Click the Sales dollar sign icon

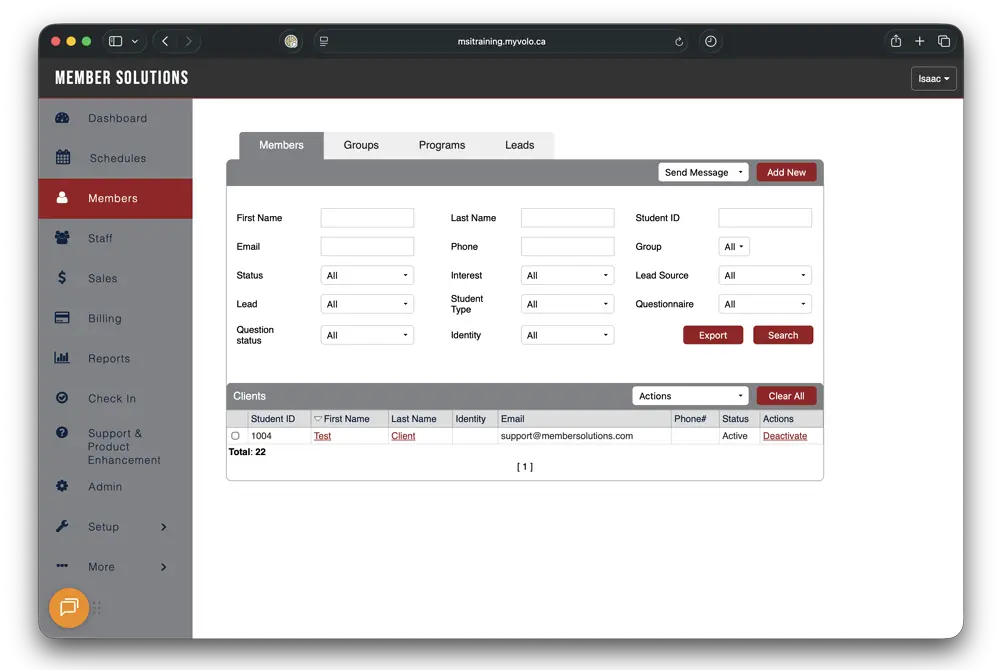[62, 278]
